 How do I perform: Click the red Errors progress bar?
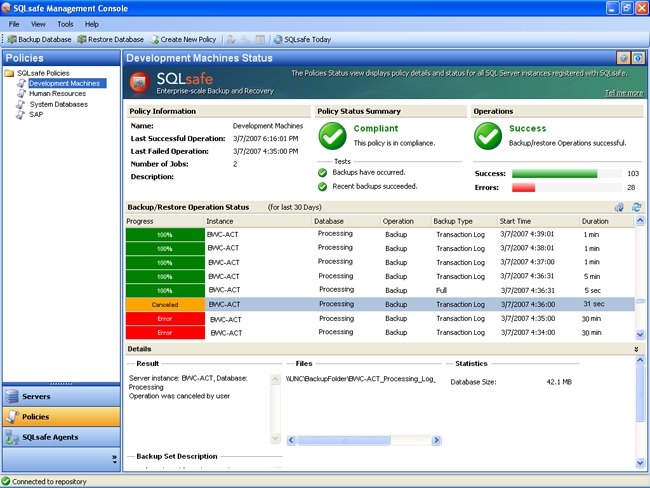pyautogui.click(x=523, y=188)
